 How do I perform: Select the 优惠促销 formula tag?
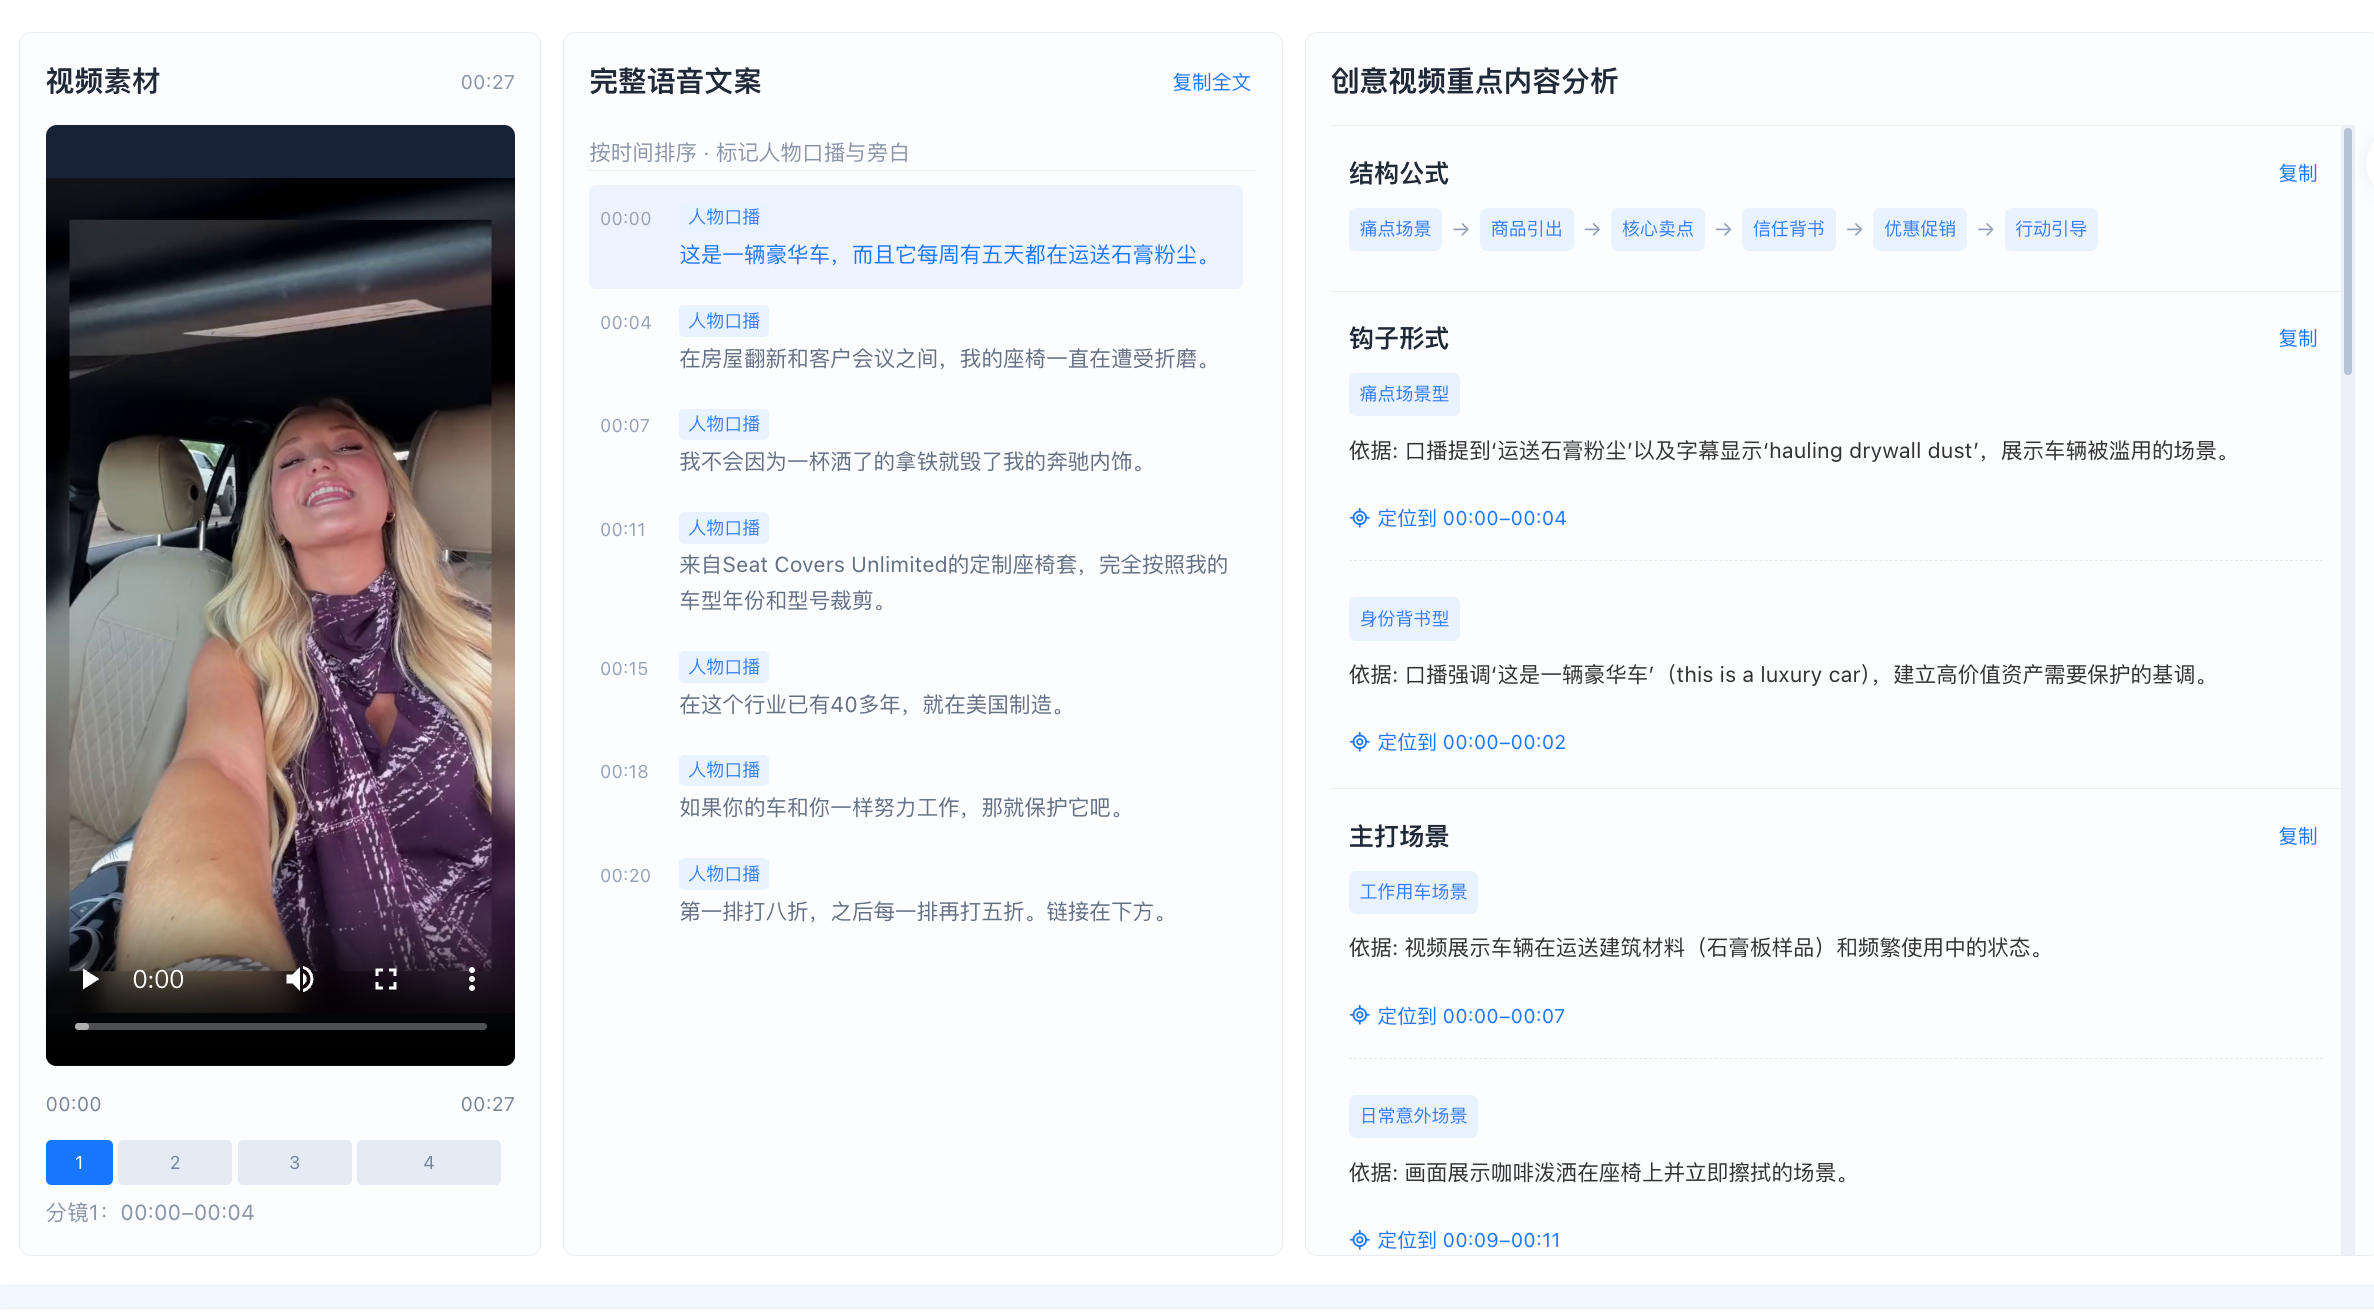1919,229
